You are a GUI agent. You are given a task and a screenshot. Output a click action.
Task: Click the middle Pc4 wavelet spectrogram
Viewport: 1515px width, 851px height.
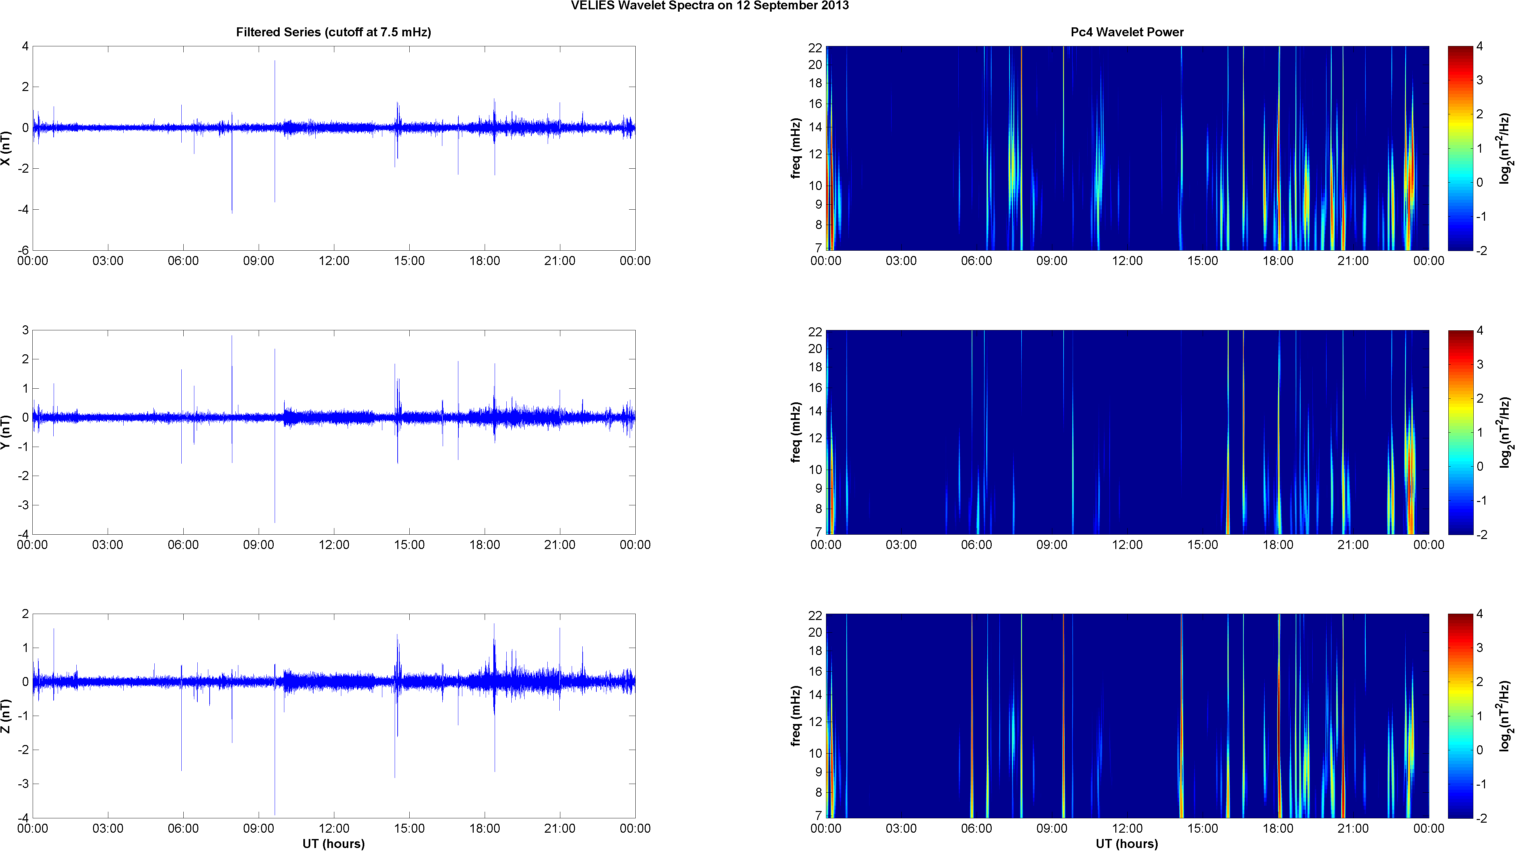point(1126,432)
